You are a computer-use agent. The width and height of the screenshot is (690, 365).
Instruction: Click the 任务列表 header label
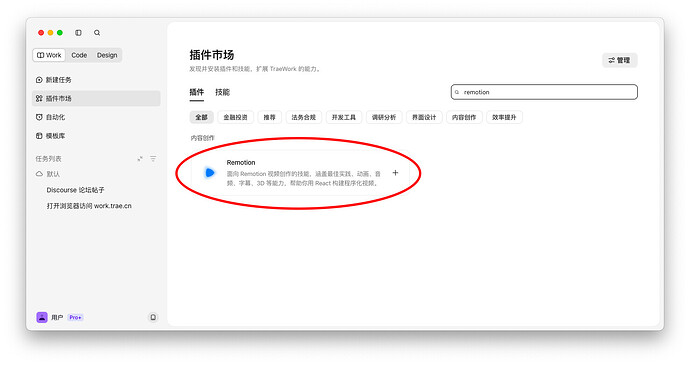pos(48,159)
